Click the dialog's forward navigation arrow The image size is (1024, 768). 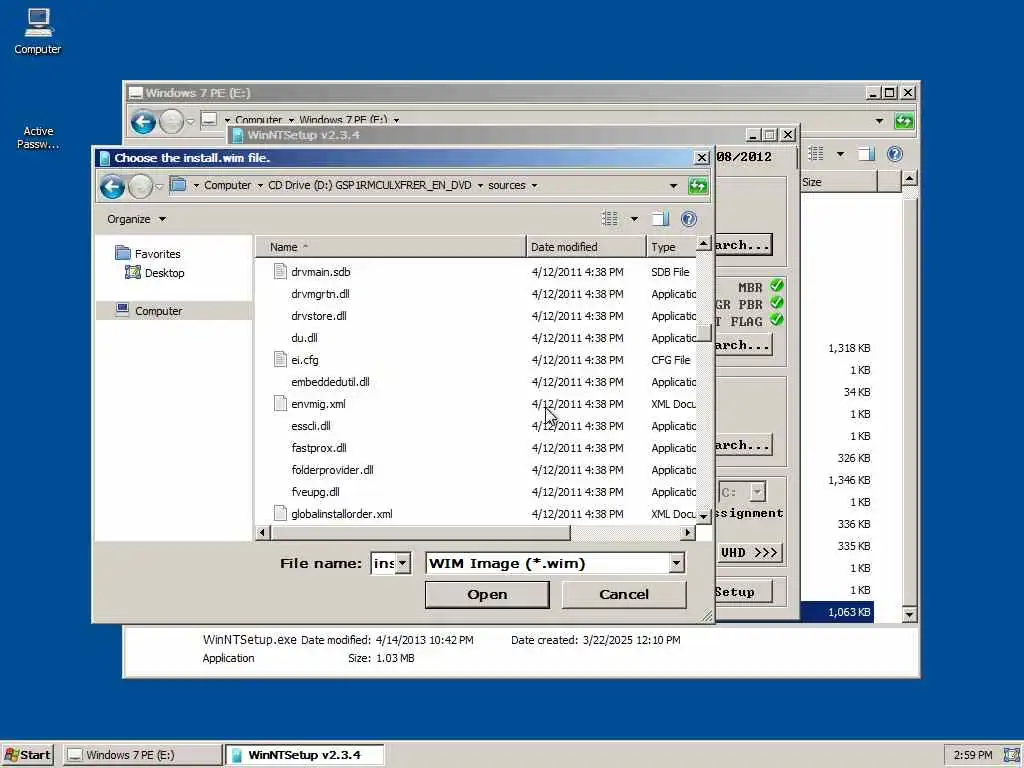[140, 186]
